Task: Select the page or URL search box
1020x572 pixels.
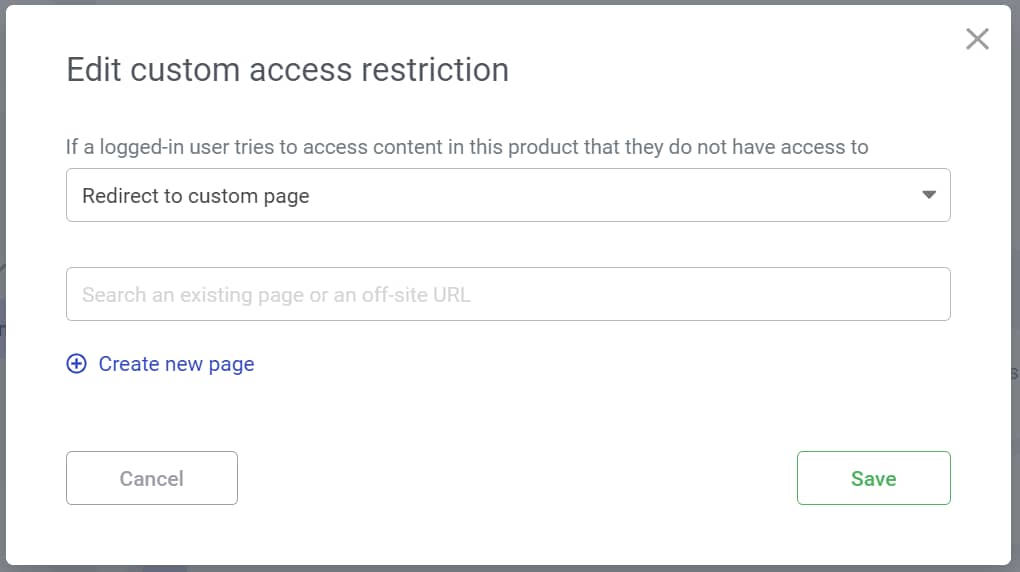Action: tap(507, 294)
